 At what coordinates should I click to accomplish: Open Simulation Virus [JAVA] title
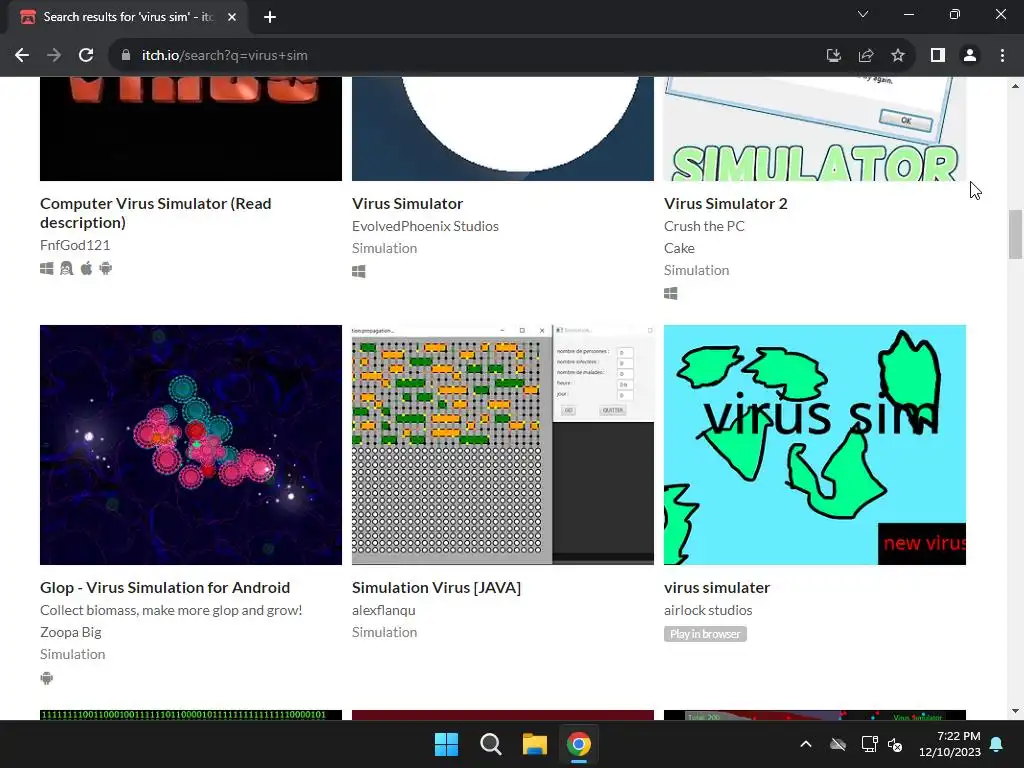(x=436, y=588)
